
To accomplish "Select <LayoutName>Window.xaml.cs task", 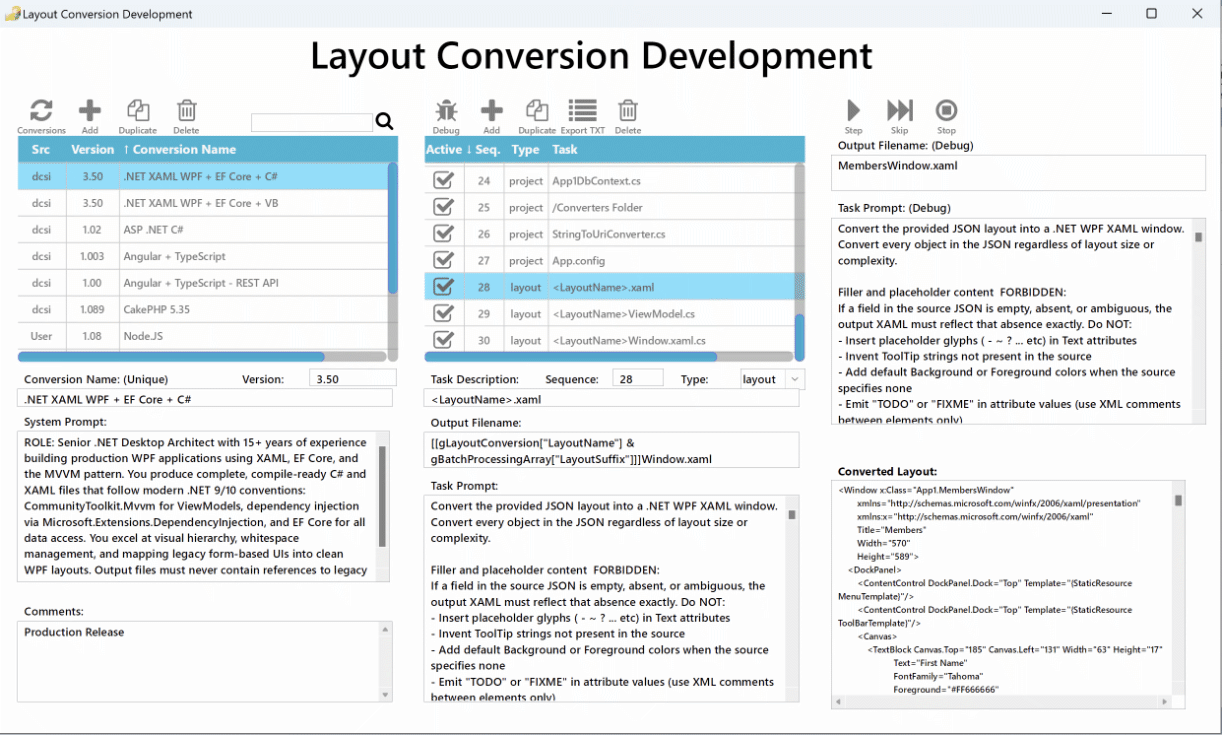I will click(609, 340).
